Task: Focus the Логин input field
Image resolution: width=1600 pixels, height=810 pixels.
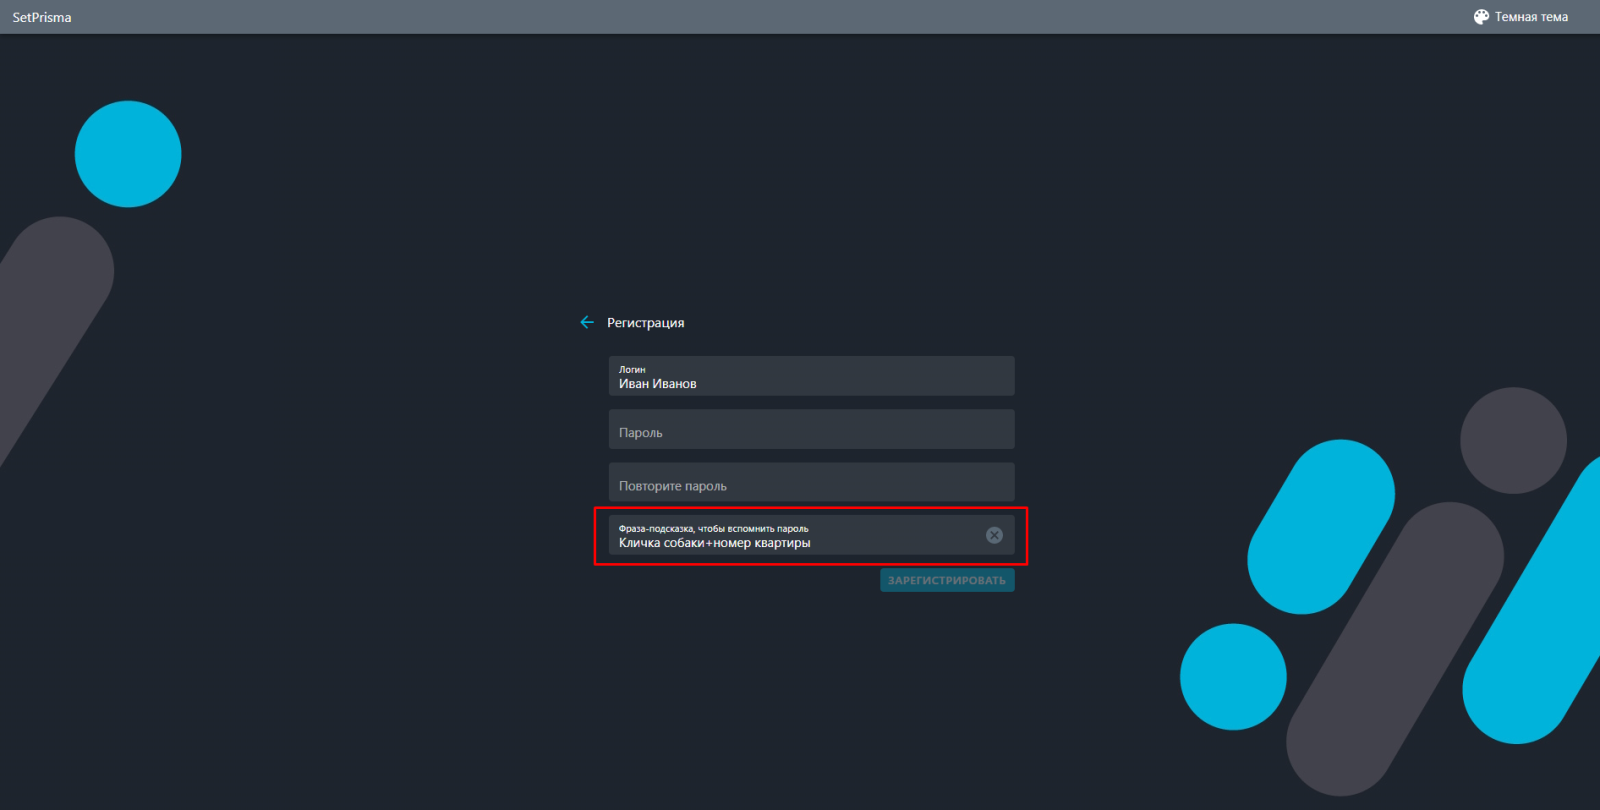Action: (811, 376)
